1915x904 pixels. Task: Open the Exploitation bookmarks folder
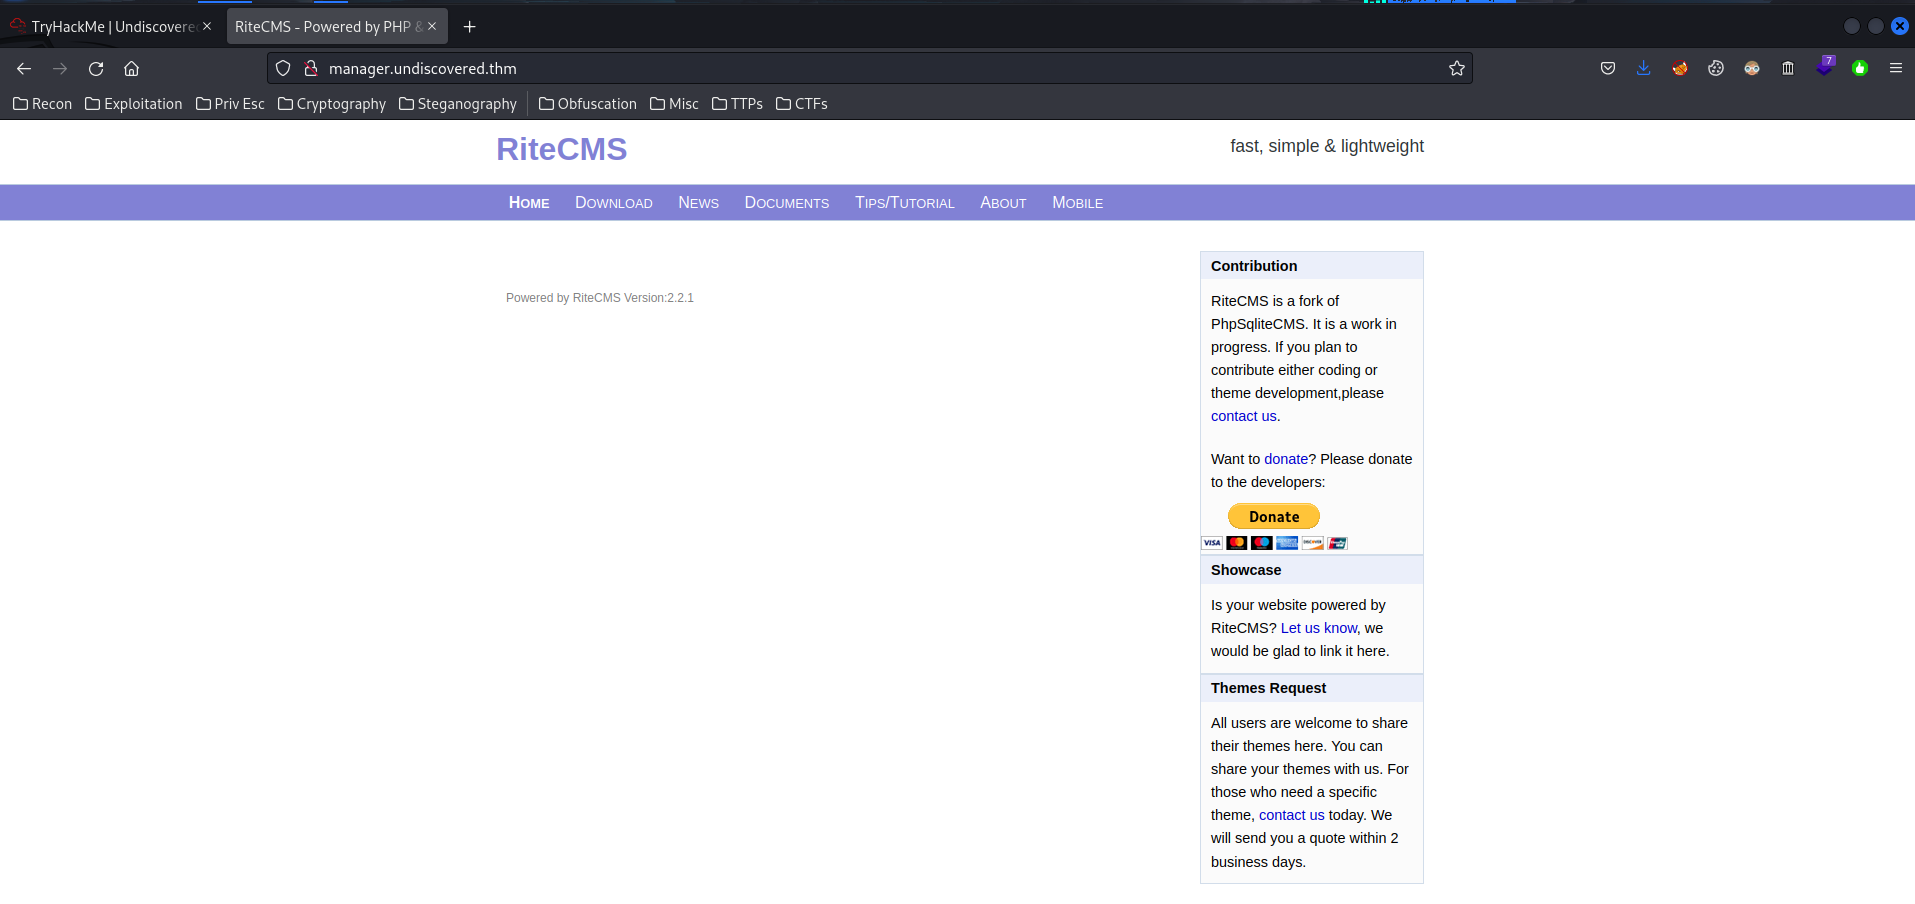pos(134,104)
